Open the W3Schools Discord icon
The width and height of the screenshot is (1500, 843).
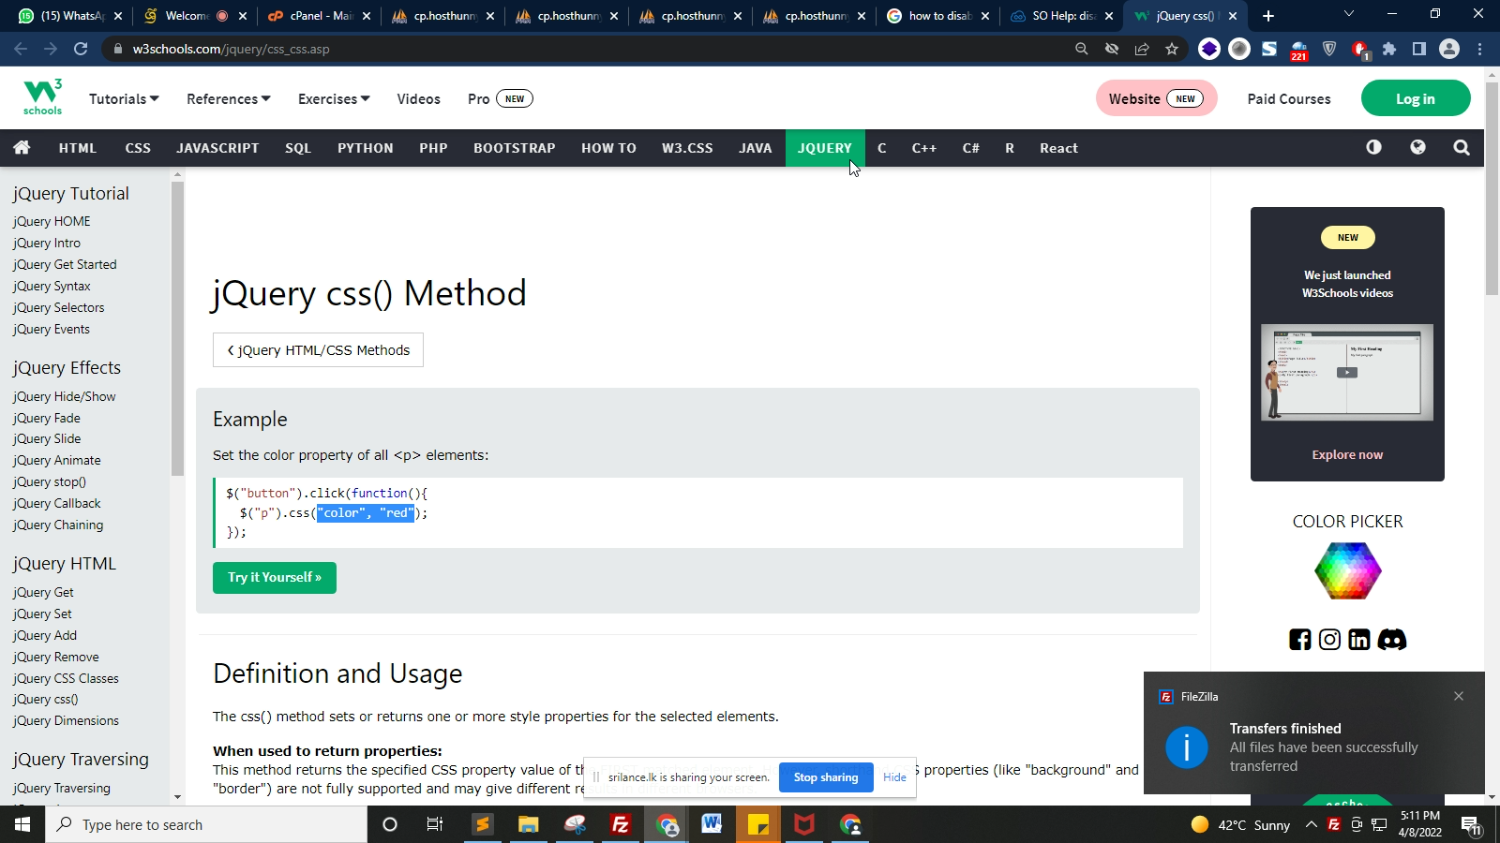click(1392, 640)
